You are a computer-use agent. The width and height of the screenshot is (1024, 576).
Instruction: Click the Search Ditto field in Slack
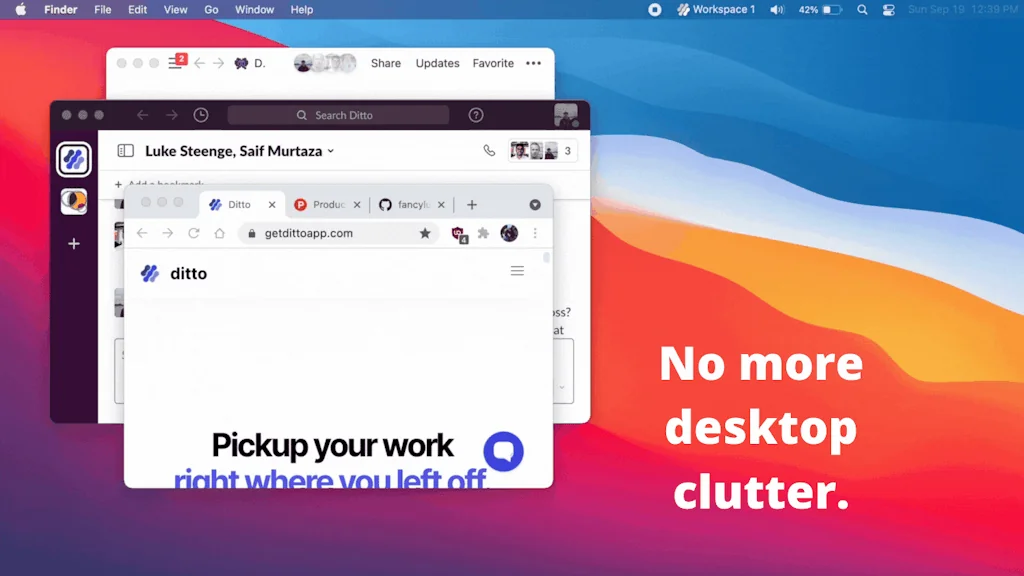[x=338, y=115]
